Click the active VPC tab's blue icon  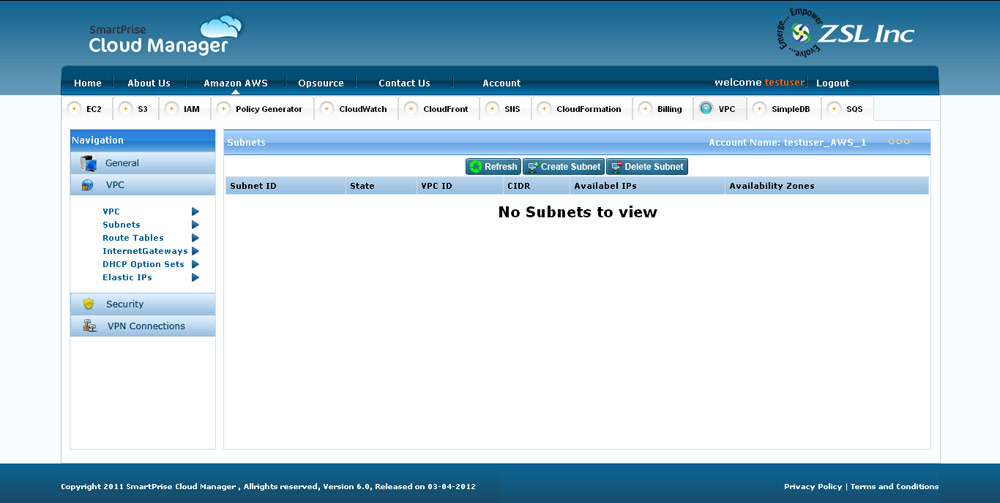tap(705, 108)
